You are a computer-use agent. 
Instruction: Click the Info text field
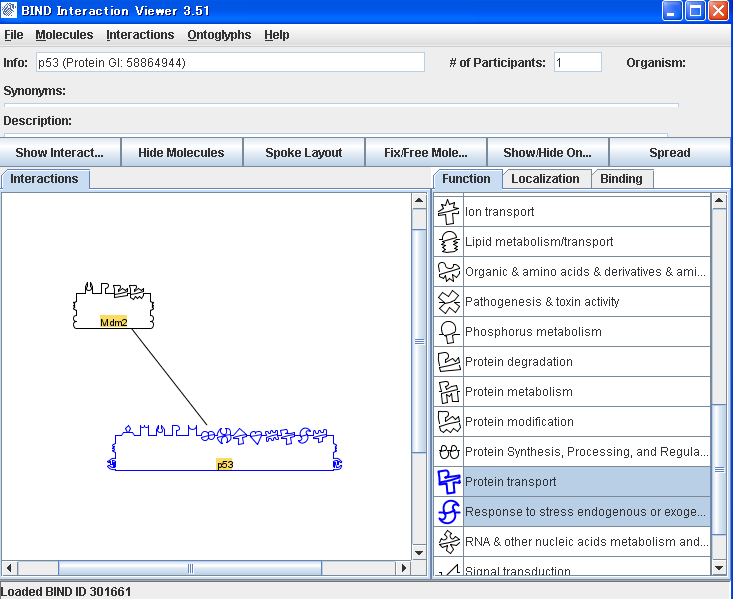pos(230,62)
